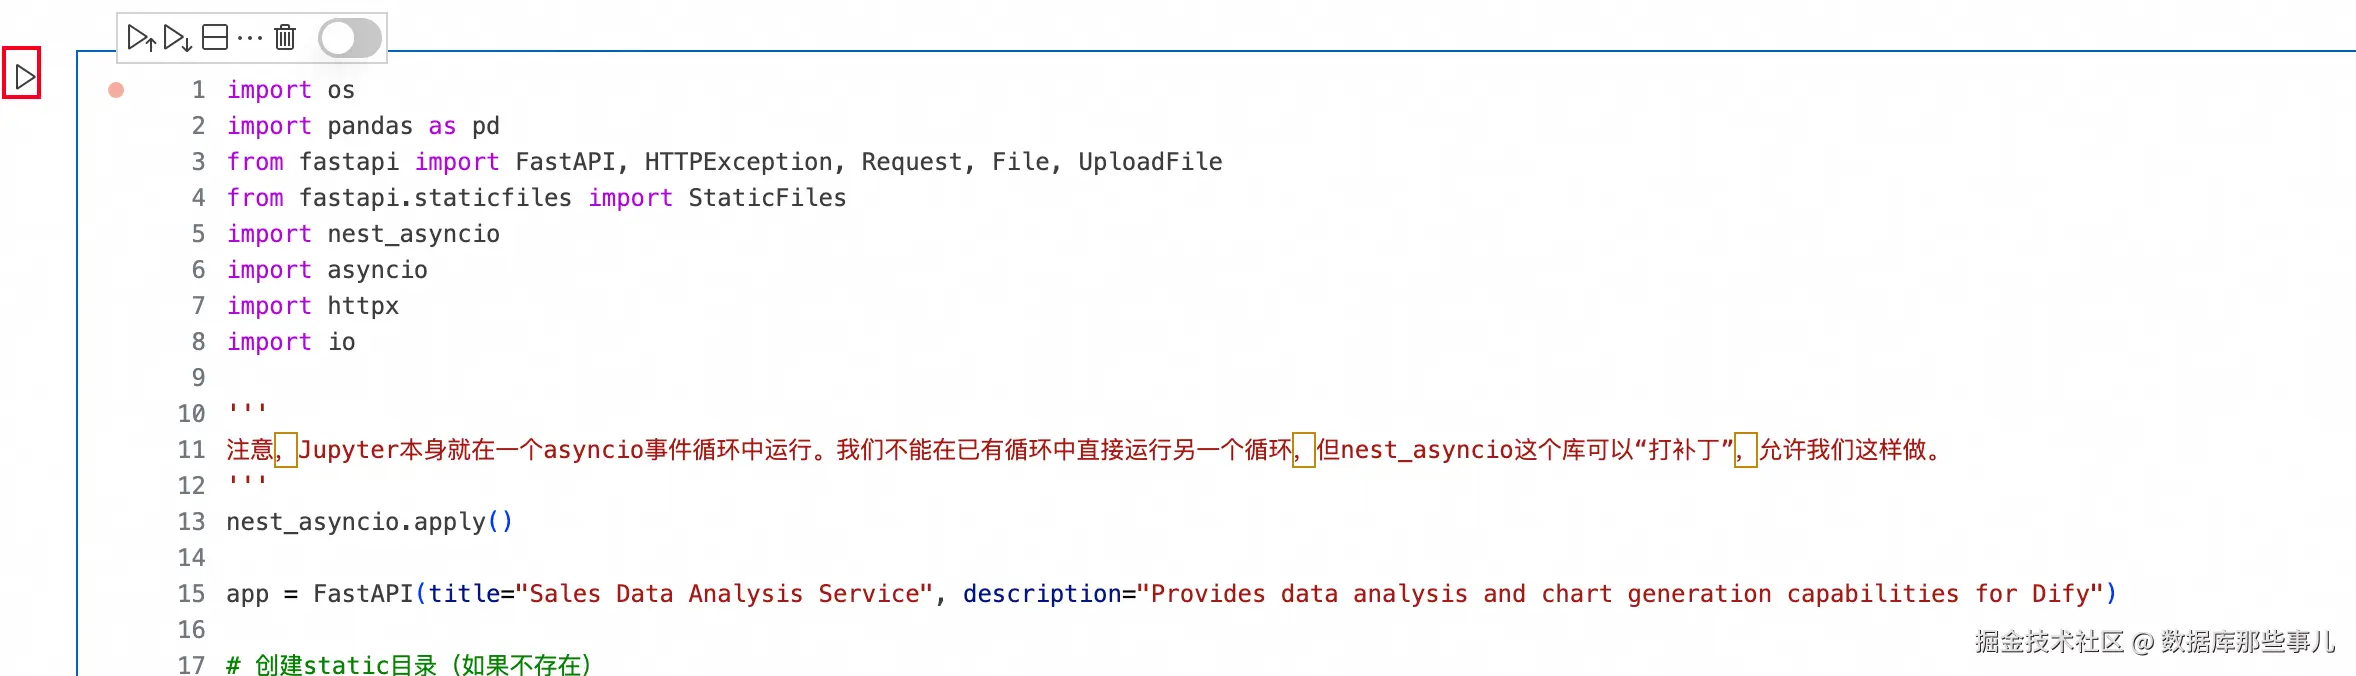Click the 掘金技术社区 watermark text
This screenshot has width=2356, height=676.
[2049, 642]
